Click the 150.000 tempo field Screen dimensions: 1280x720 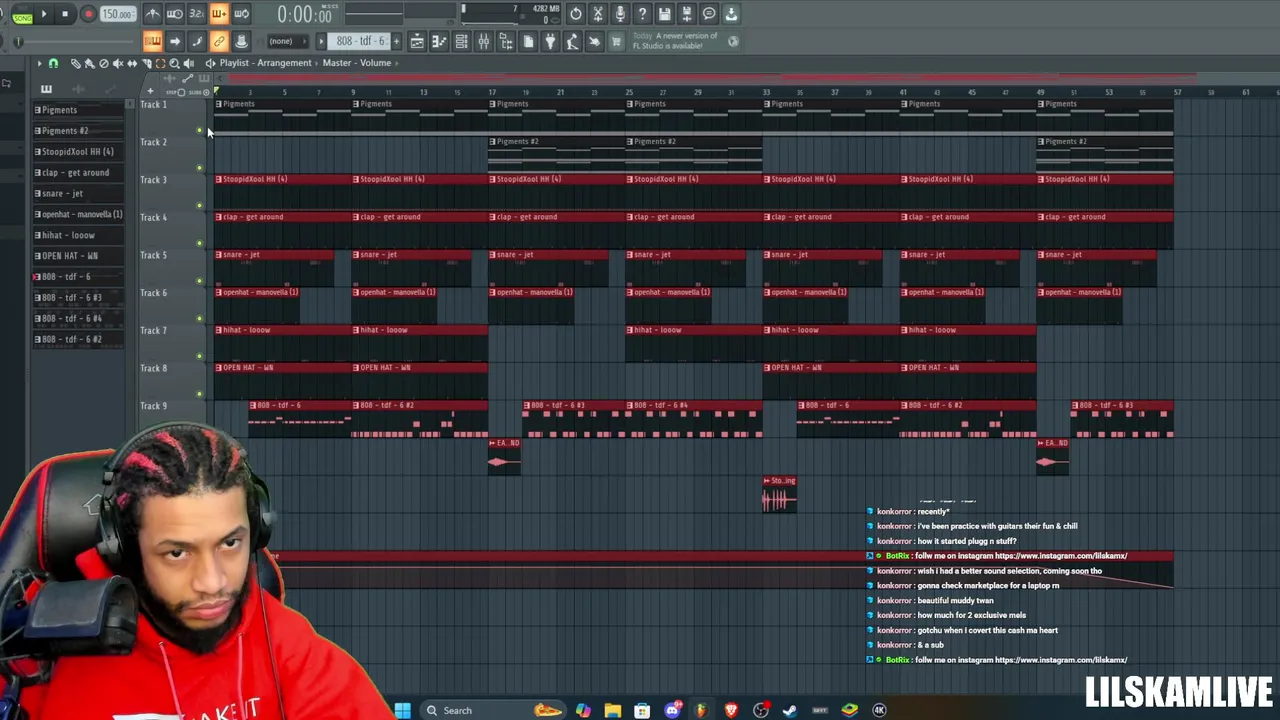click(x=117, y=14)
